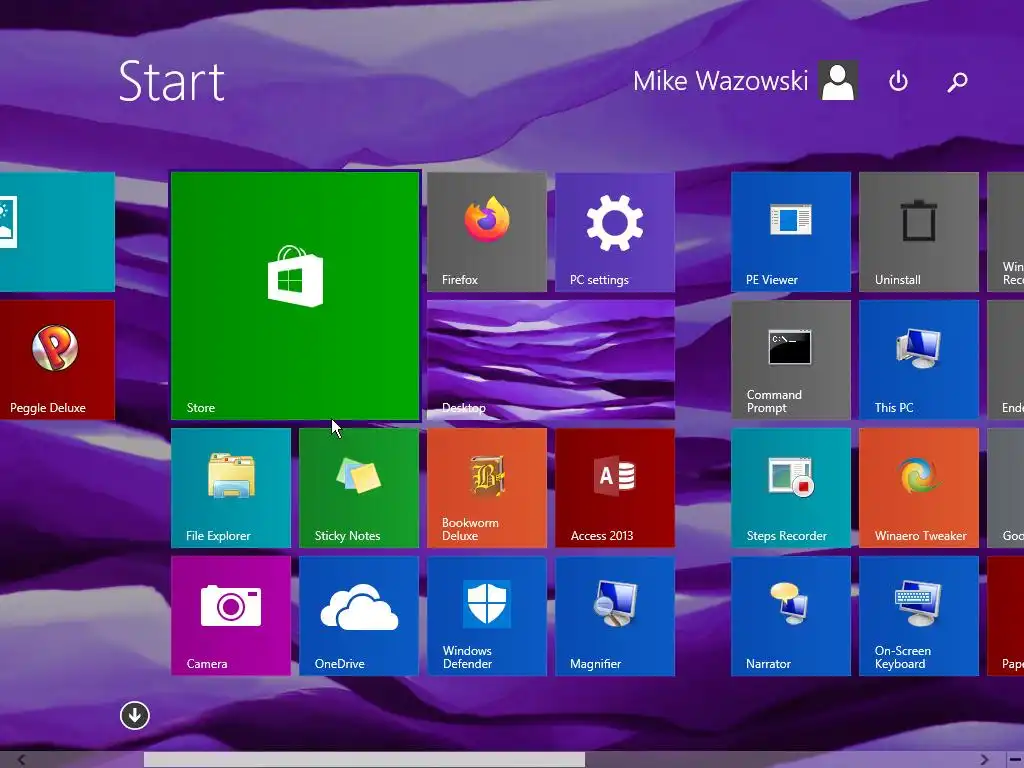Open the search magnifier icon
The width and height of the screenshot is (1024, 768).
tap(957, 82)
